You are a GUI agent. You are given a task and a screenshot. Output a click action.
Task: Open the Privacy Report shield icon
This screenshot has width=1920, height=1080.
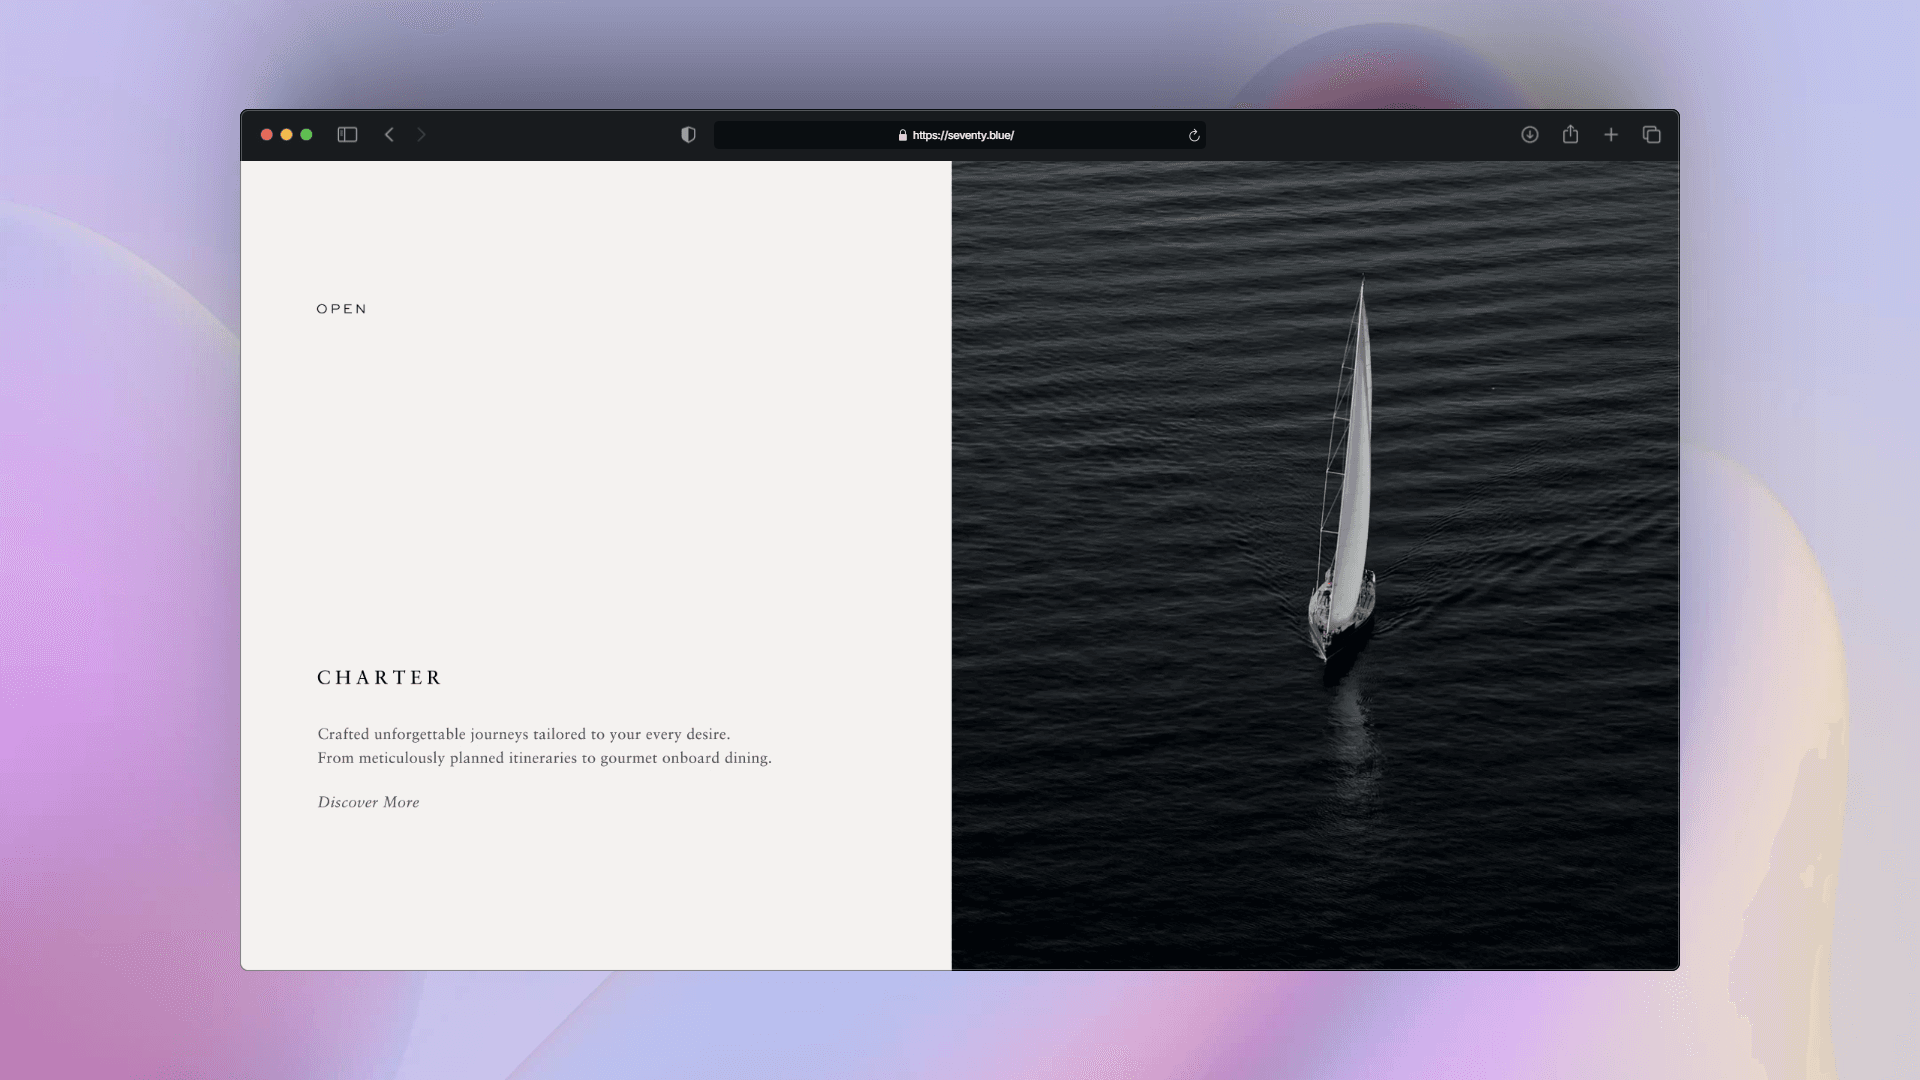[x=688, y=134]
